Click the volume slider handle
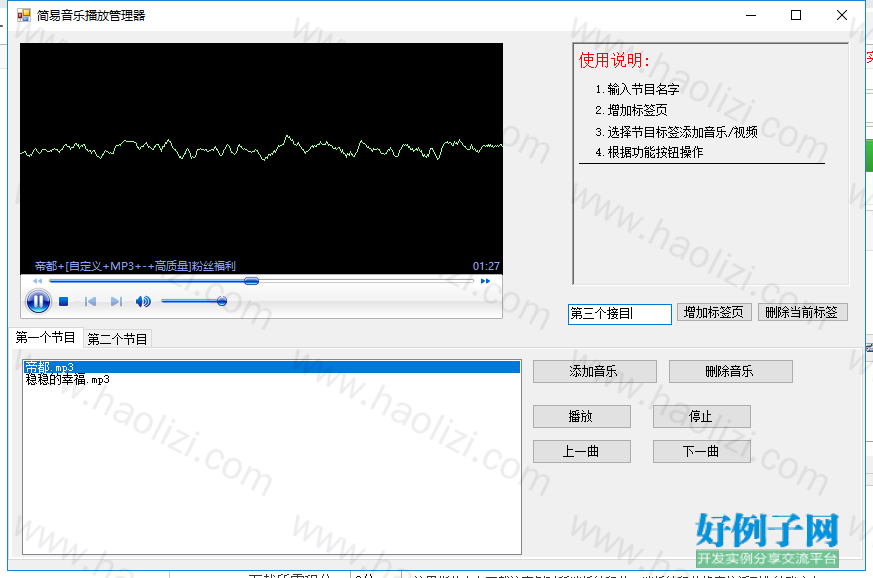The width and height of the screenshot is (873, 578). 222,301
